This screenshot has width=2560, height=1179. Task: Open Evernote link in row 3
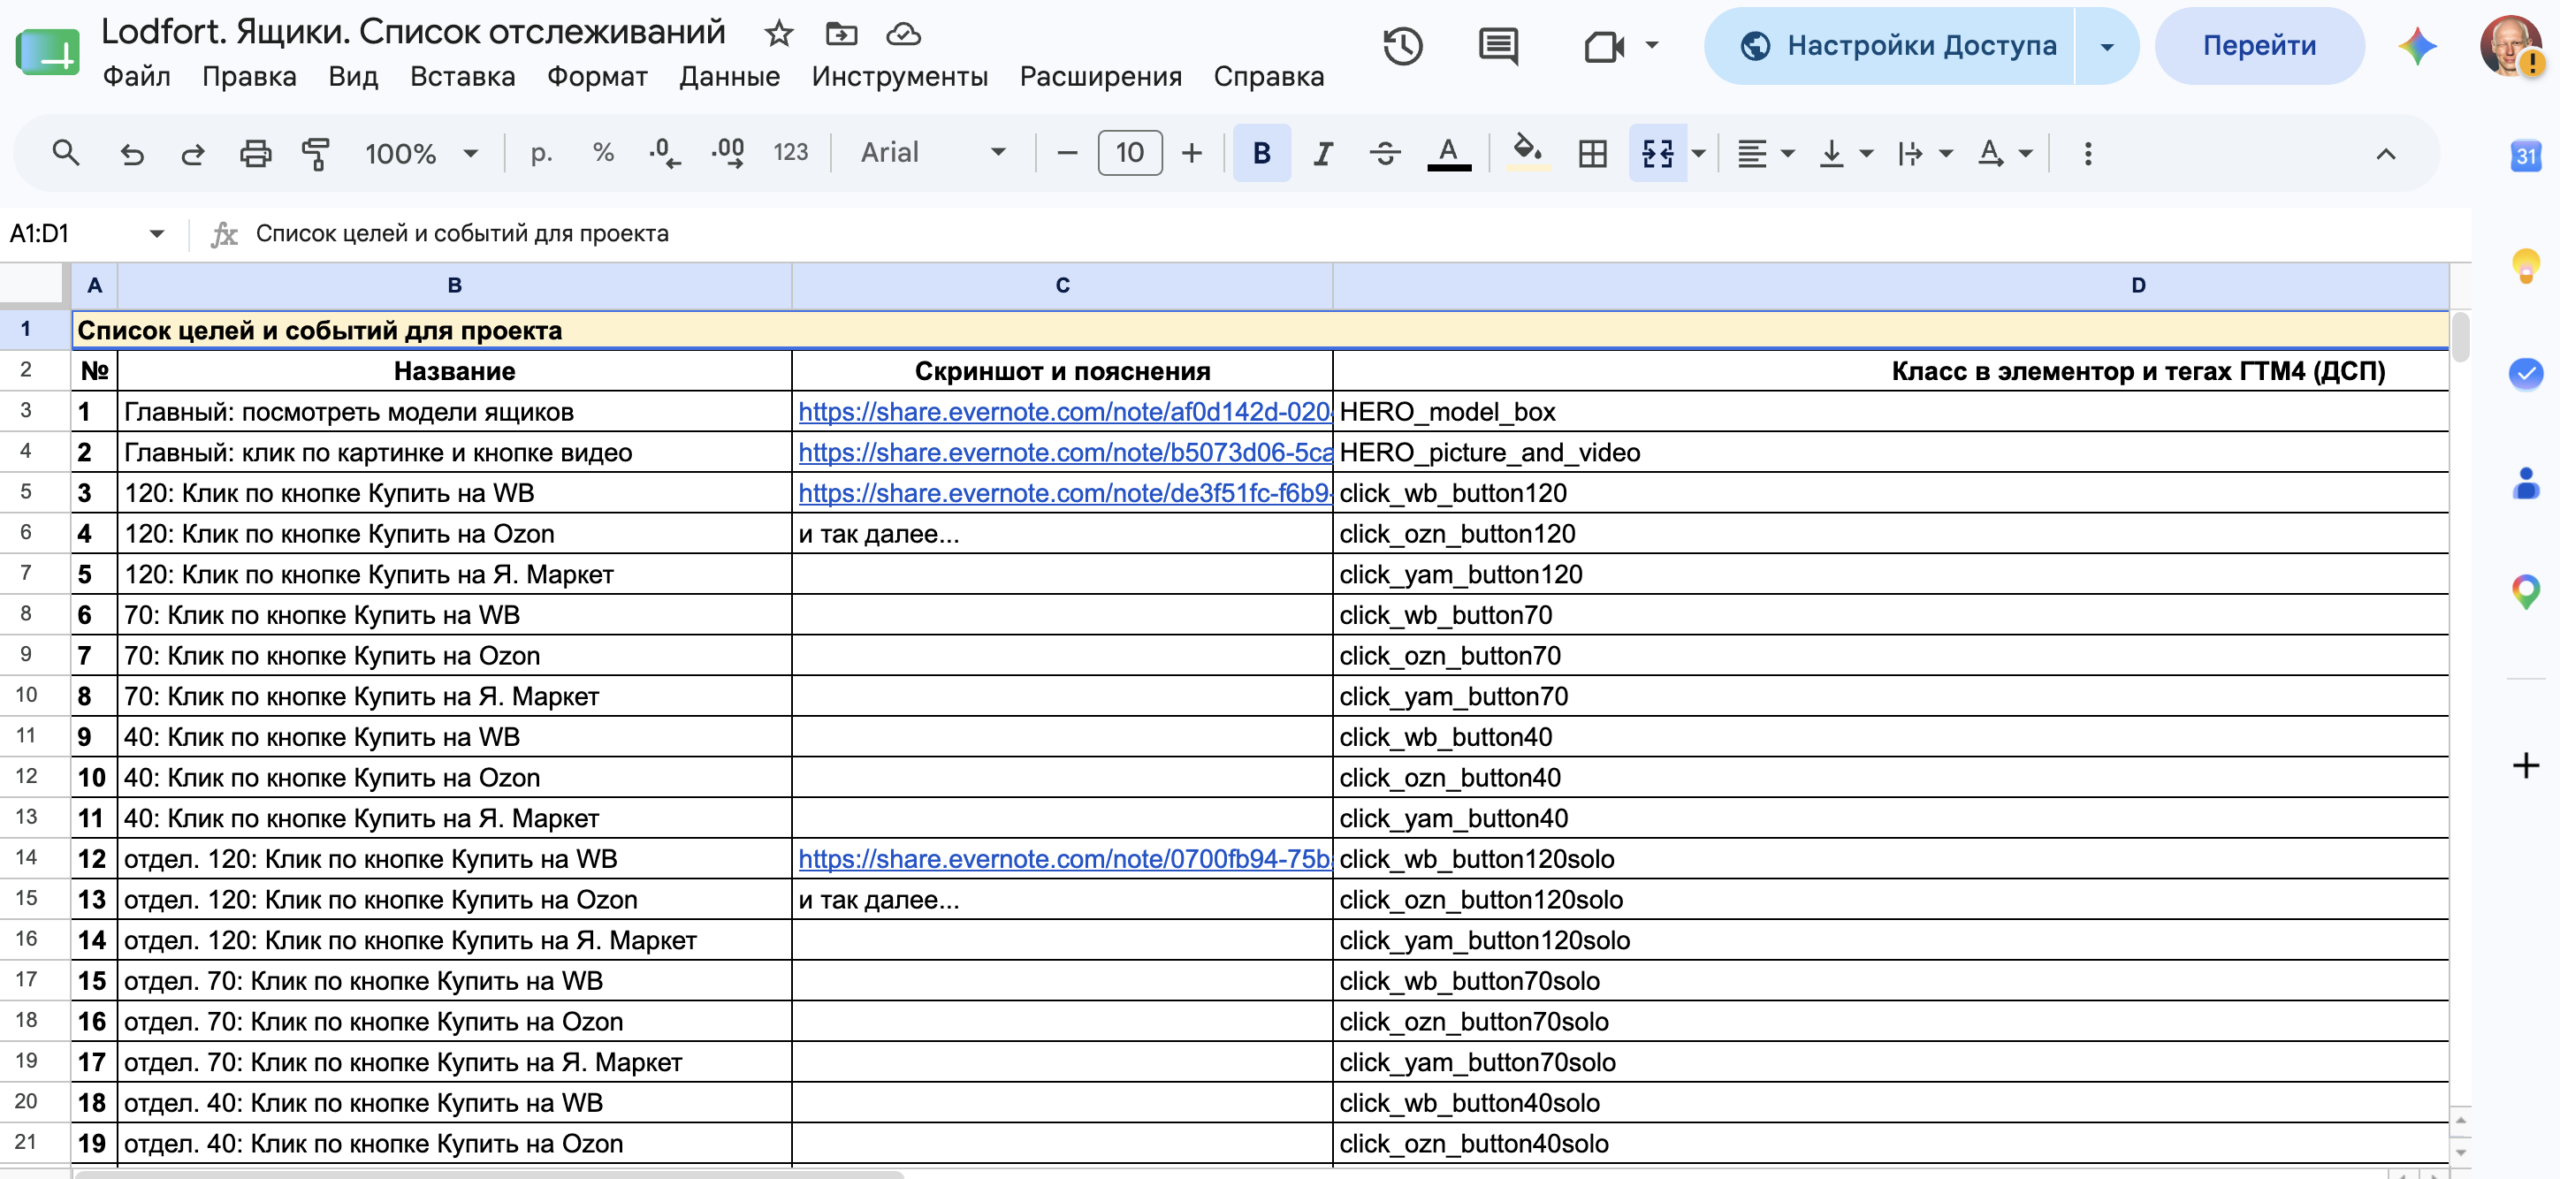pyautogui.click(x=1065, y=412)
